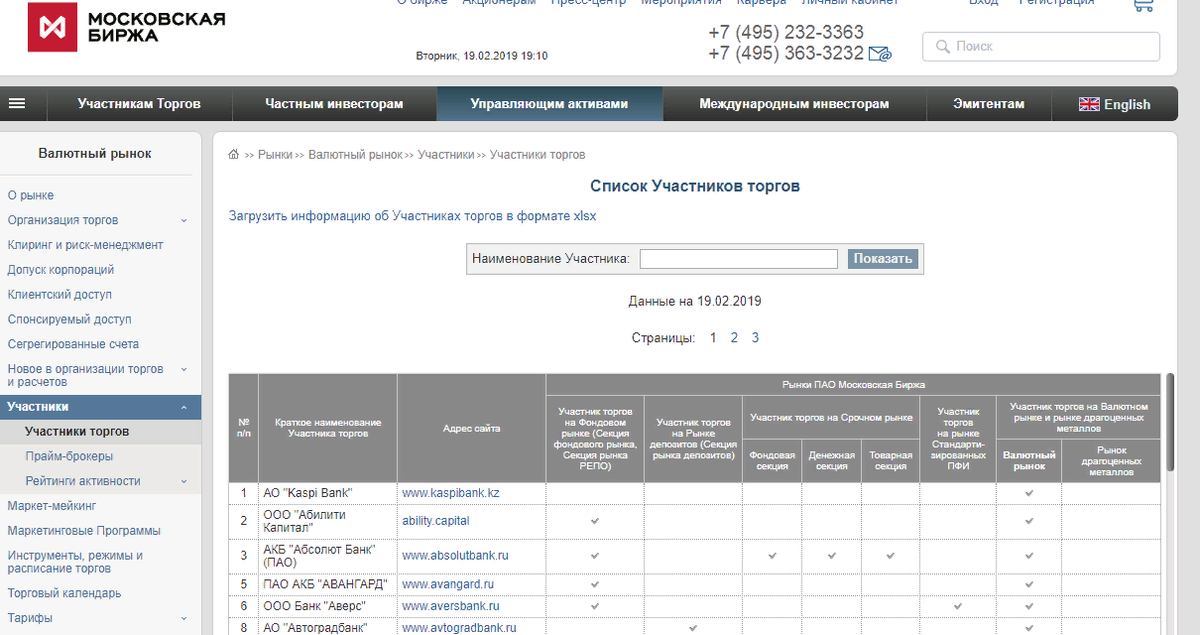Click the Фондовая секция checkmark for Абсолют Банк
The width and height of the screenshot is (1200, 635).
coord(772,555)
